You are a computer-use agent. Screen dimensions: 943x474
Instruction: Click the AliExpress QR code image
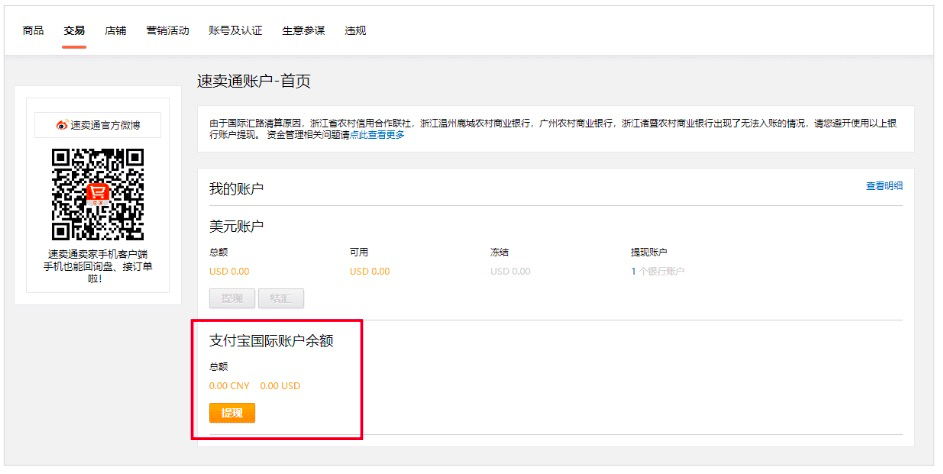click(97, 194)
